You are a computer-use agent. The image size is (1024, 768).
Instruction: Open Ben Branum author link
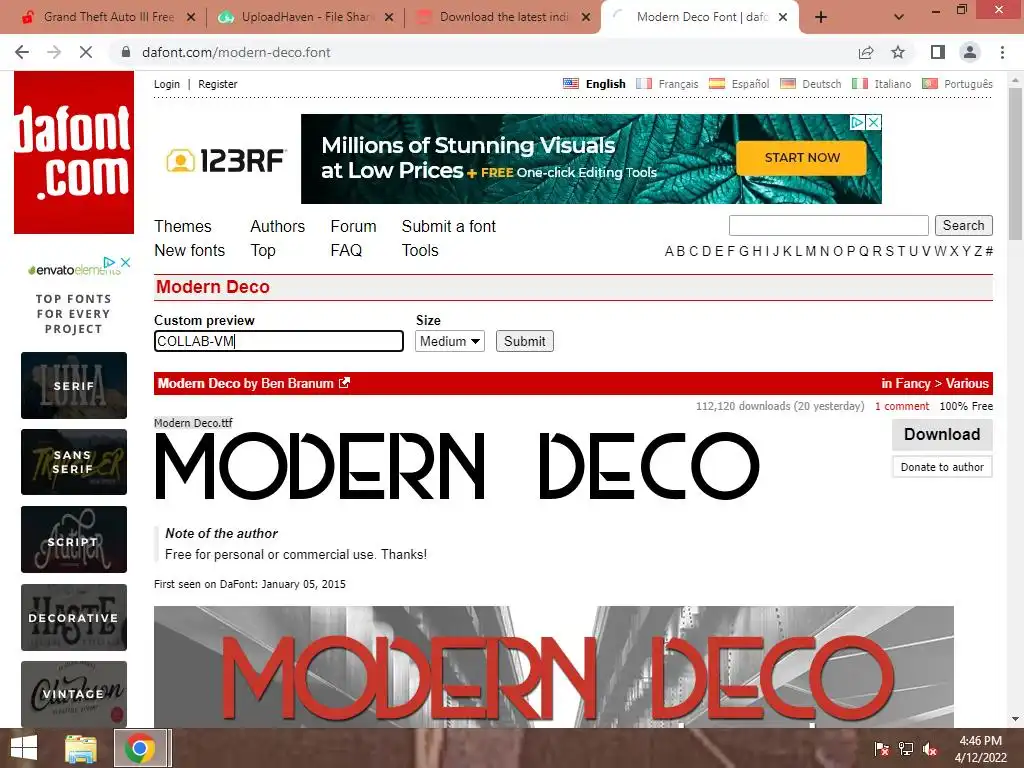pyautogui.click(x=297, y=383)
